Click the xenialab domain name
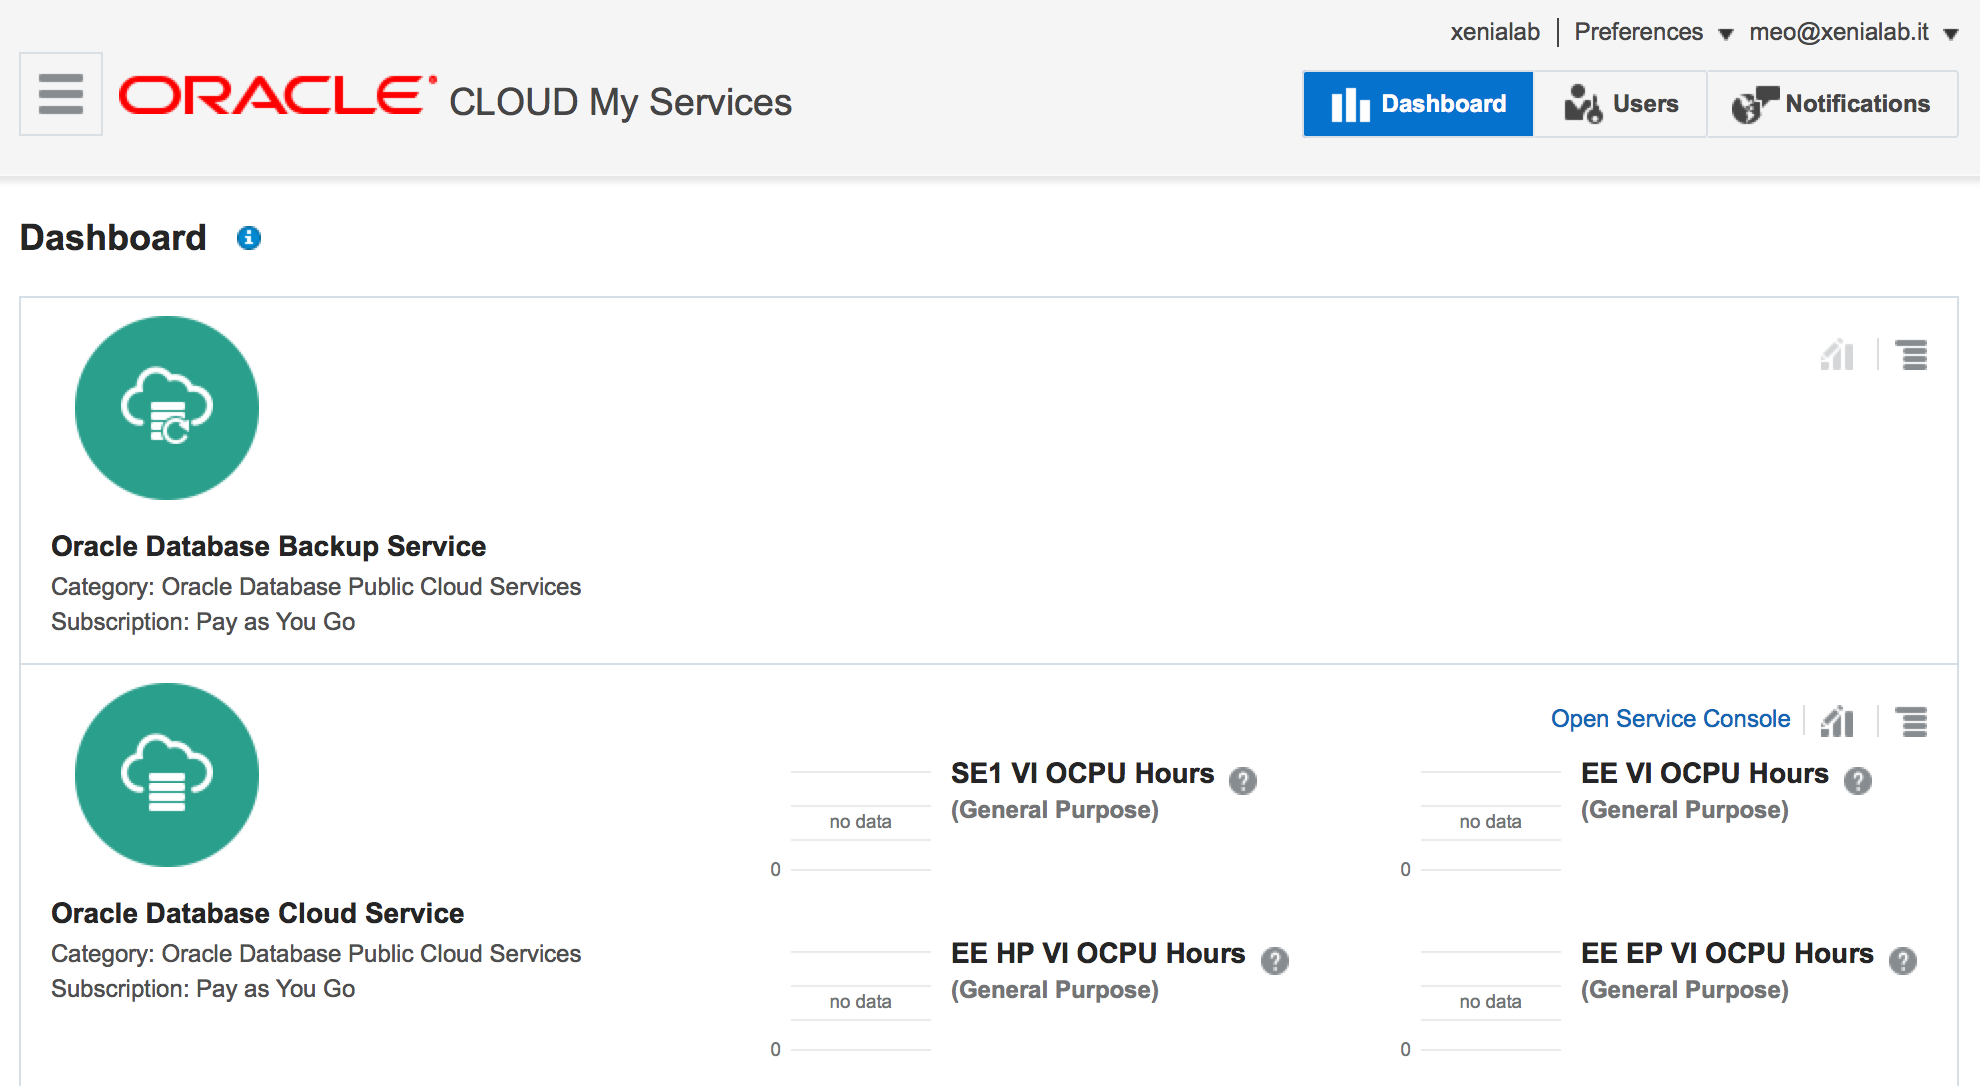 coord(1495,32)
